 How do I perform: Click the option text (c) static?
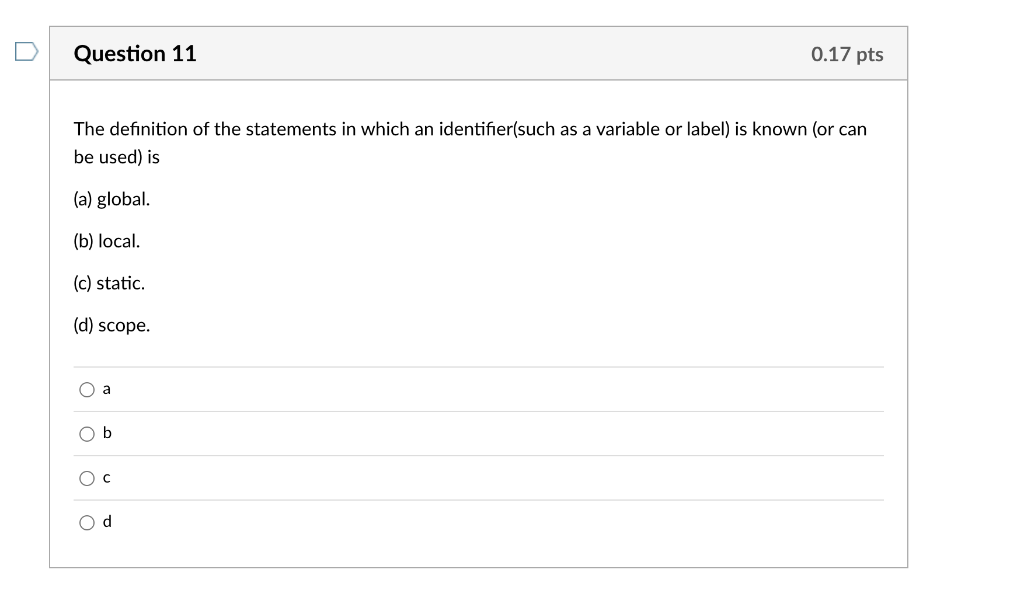point(108,283)
